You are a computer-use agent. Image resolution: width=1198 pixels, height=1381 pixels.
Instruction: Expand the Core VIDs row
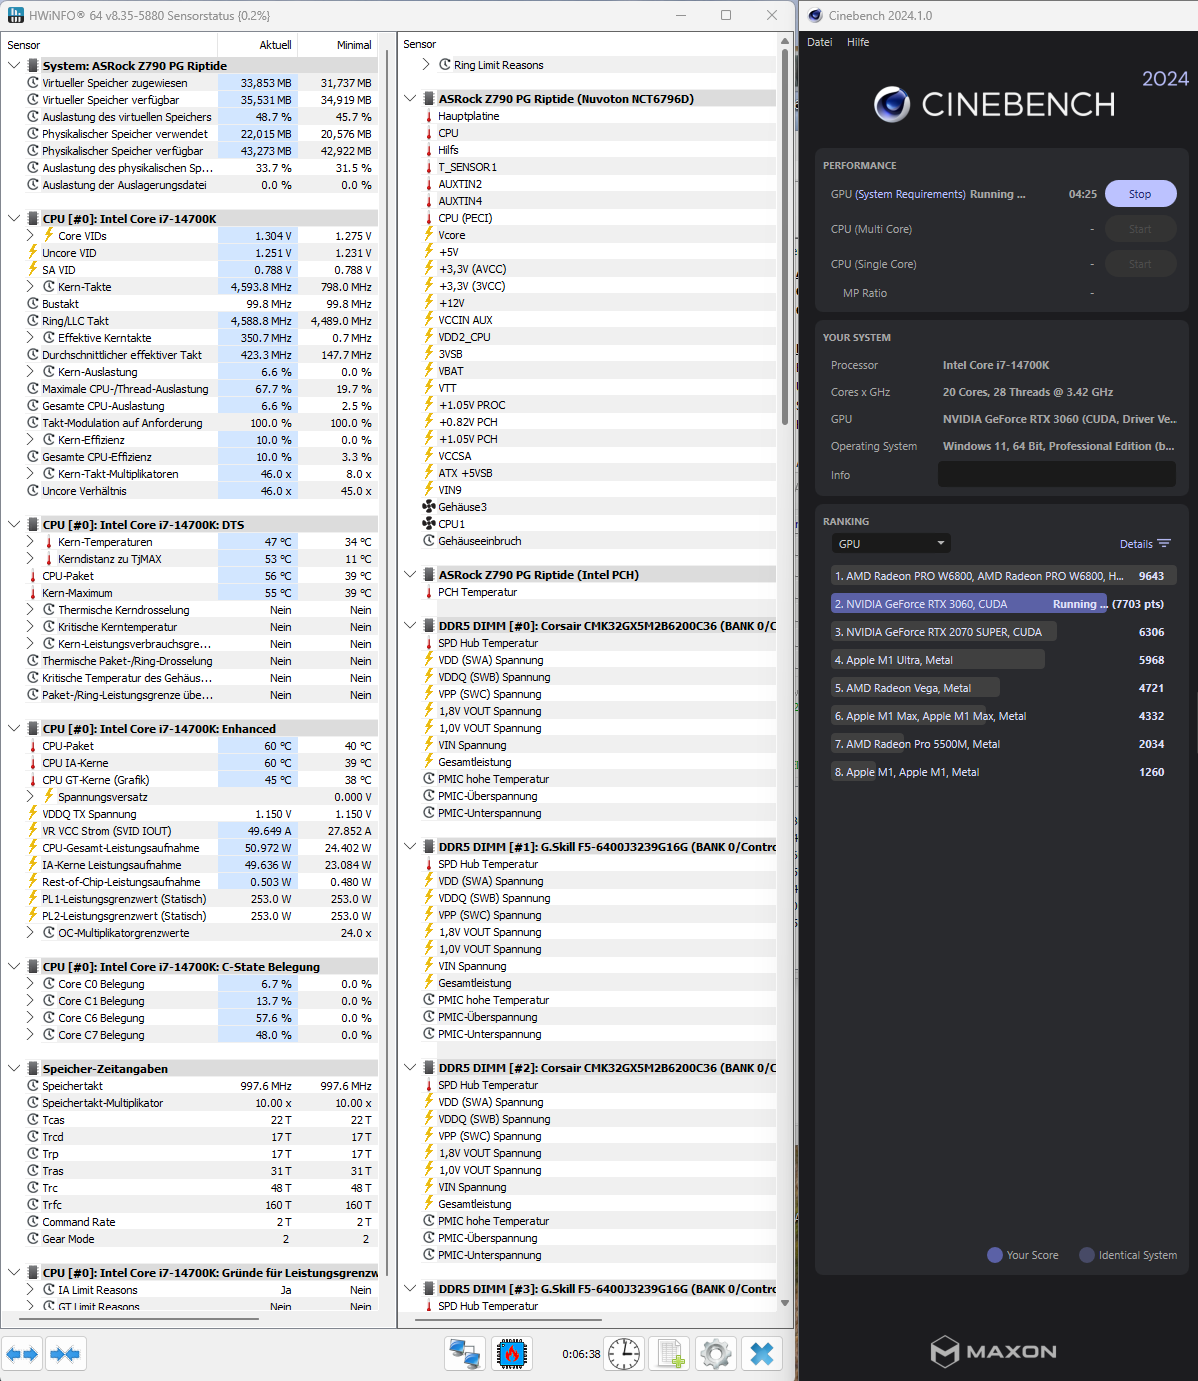(30, 236)
